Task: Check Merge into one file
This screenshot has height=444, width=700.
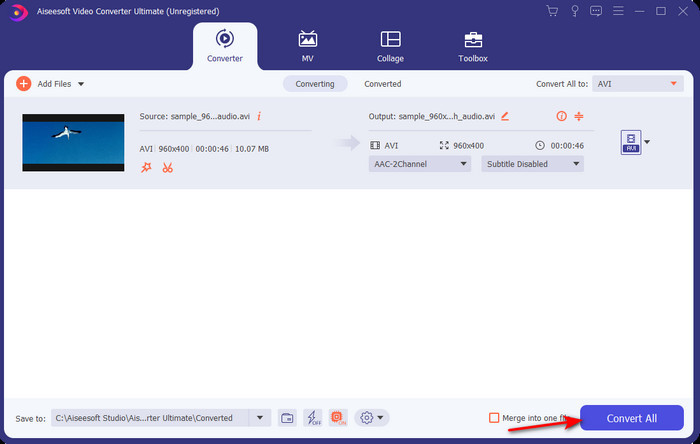Action: (494, 418)
